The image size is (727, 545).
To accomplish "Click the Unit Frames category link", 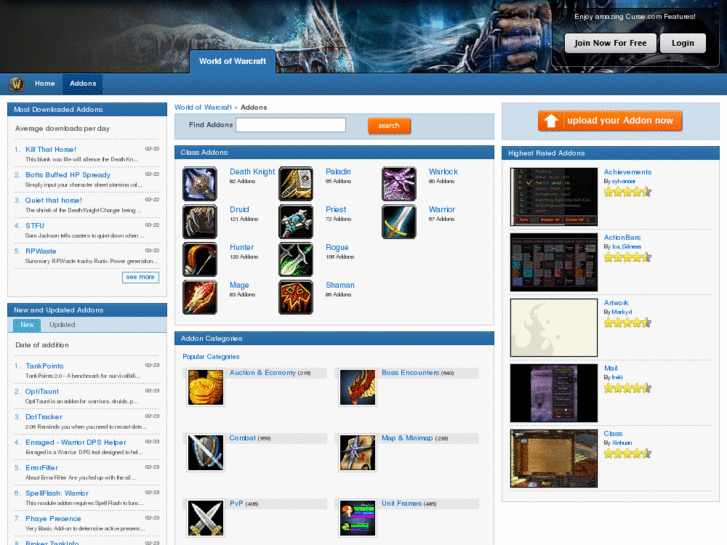I will point(402,504).
